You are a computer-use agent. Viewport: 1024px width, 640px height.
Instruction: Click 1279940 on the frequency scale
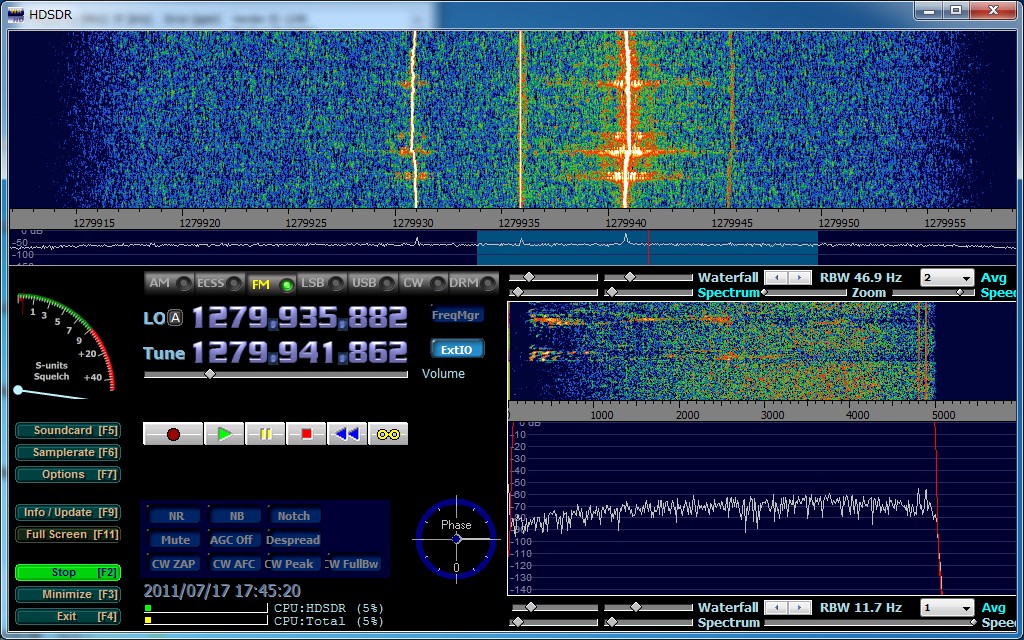[x=626, y=223]
